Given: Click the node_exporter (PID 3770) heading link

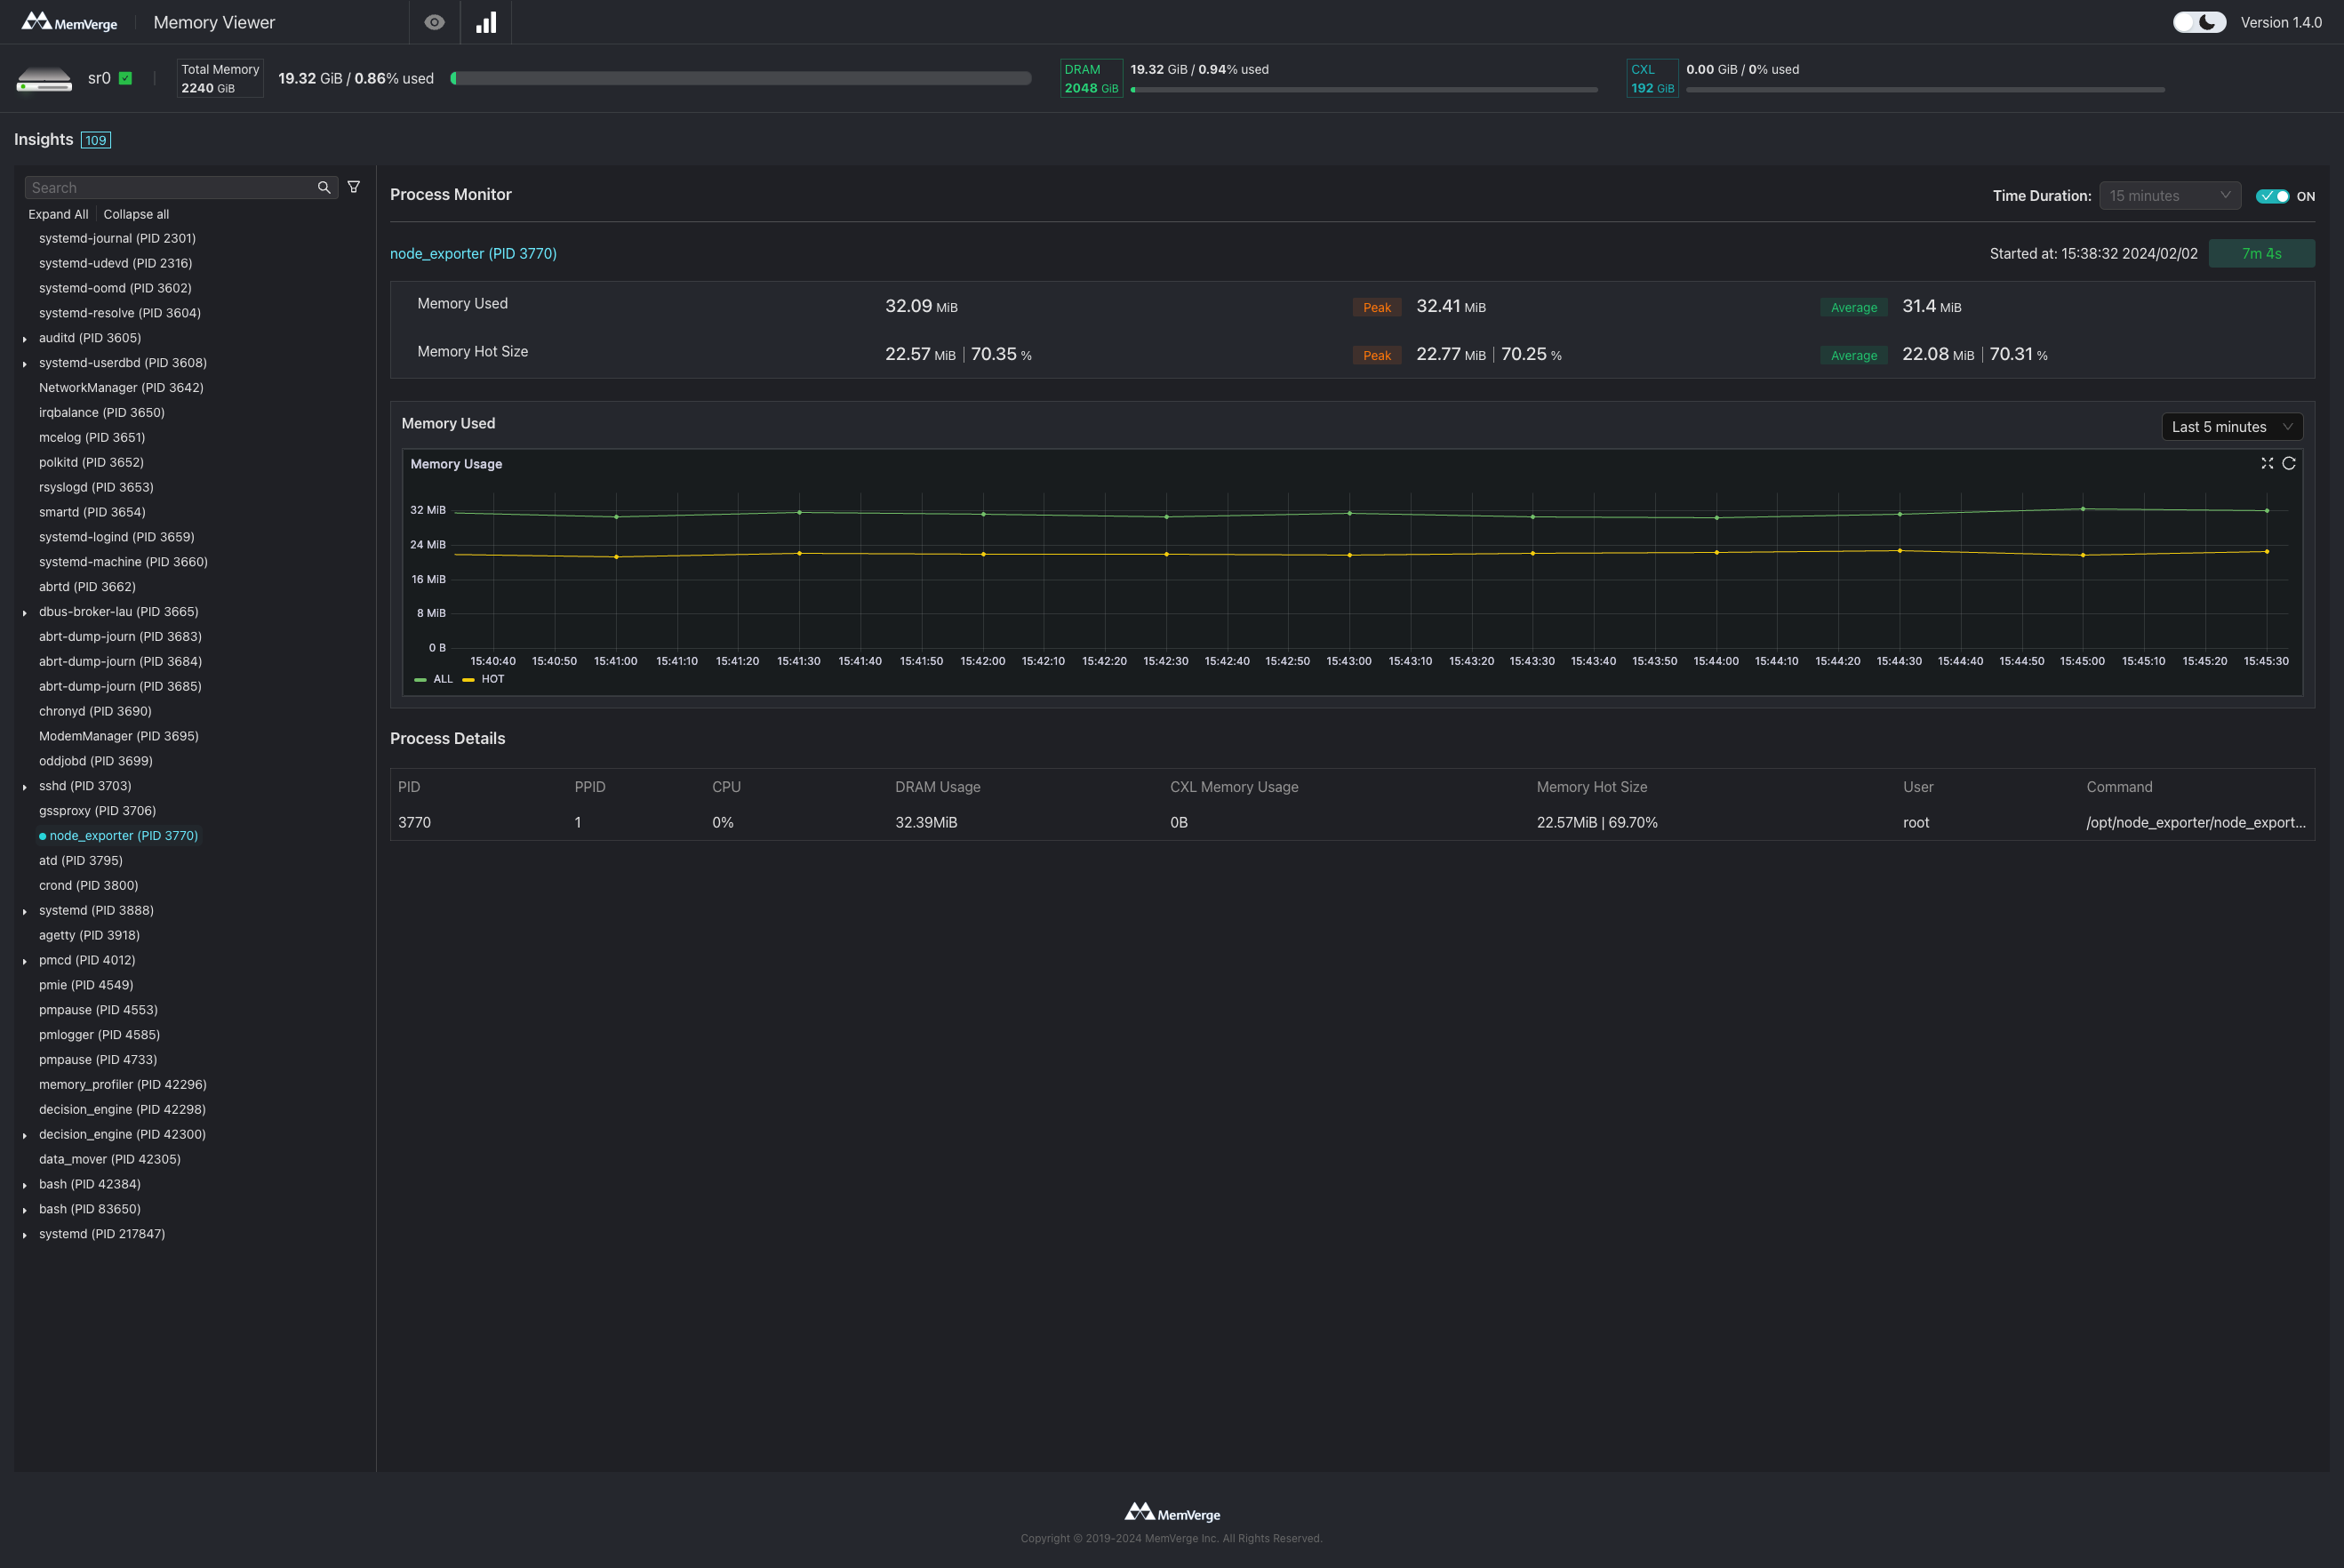Looking at the screenshot, I should [473, 254].
